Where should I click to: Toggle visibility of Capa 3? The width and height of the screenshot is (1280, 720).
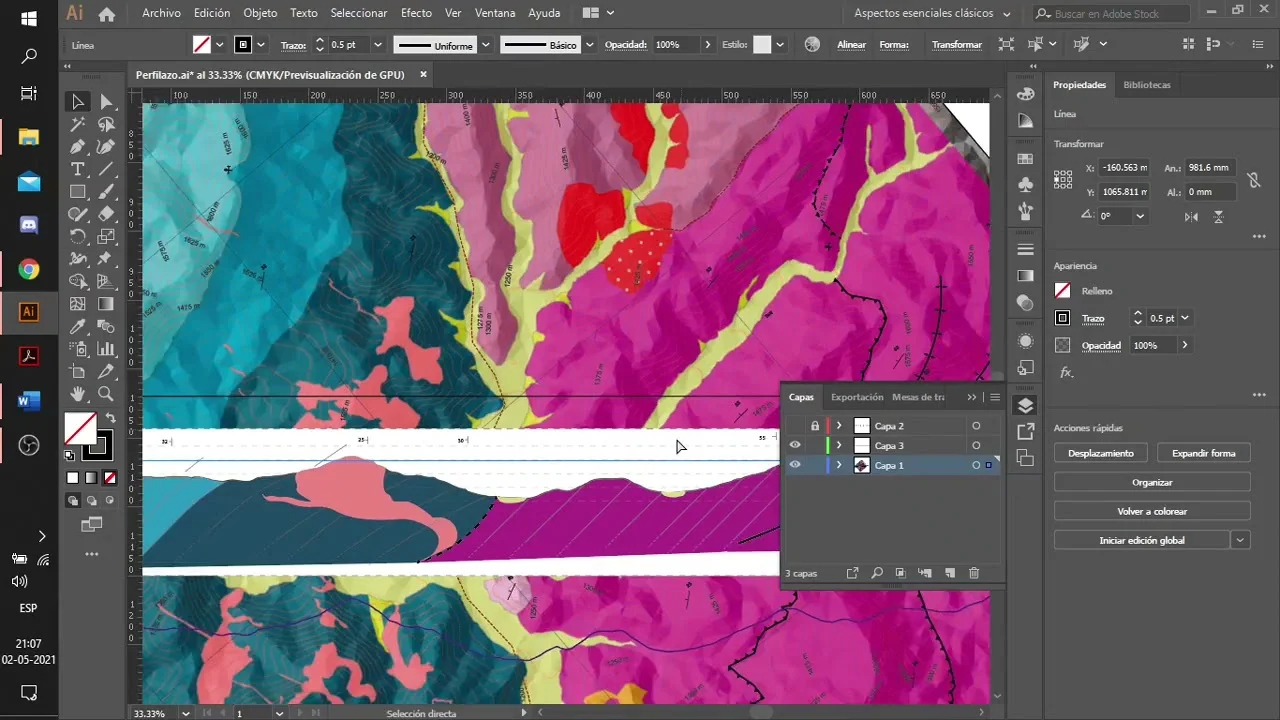795,446
